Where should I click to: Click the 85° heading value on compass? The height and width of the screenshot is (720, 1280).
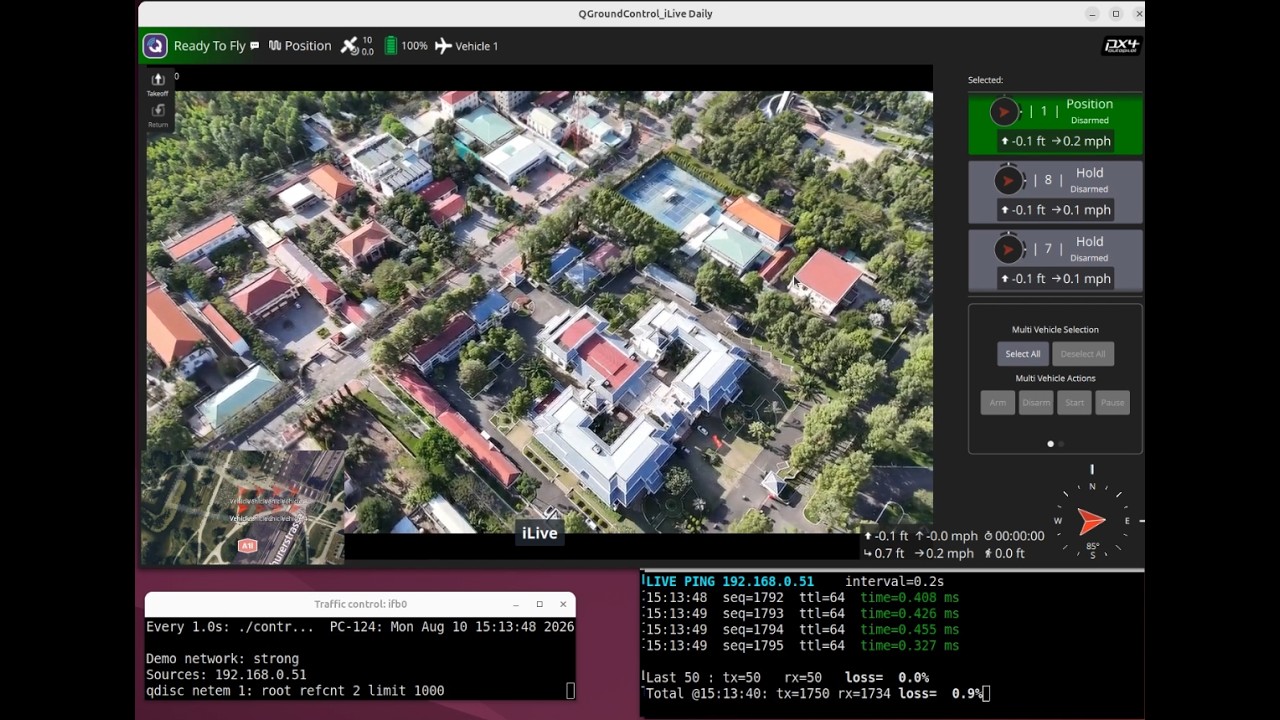[x=1092, y=547]
